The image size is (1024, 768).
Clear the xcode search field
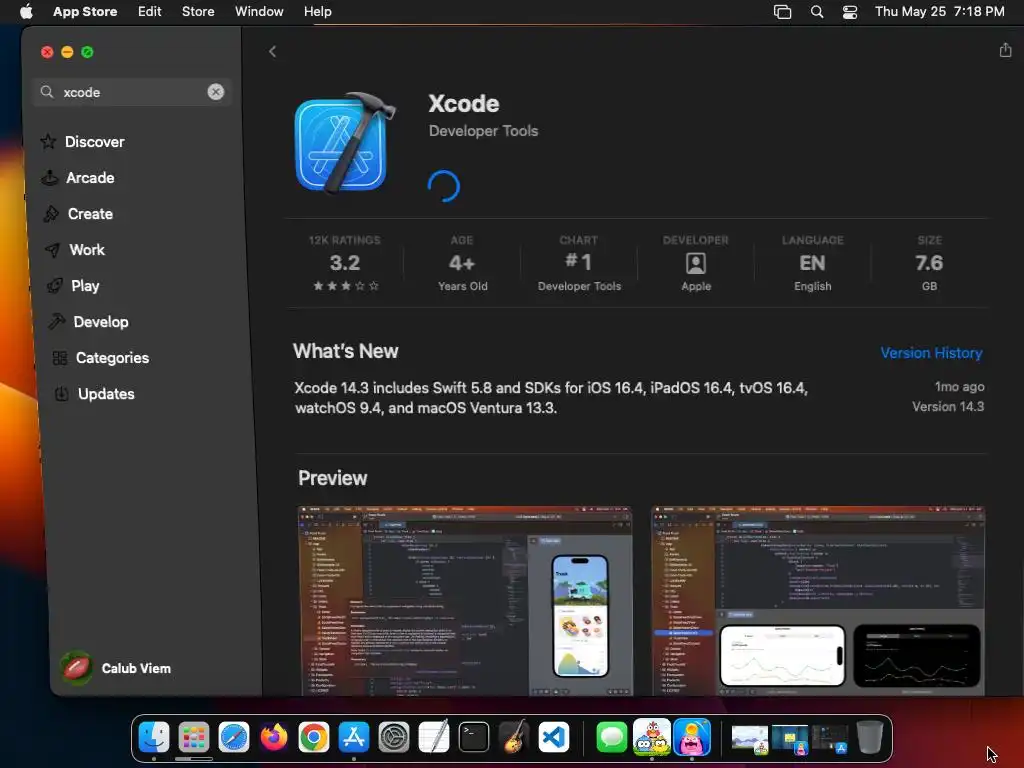(216, 92)
